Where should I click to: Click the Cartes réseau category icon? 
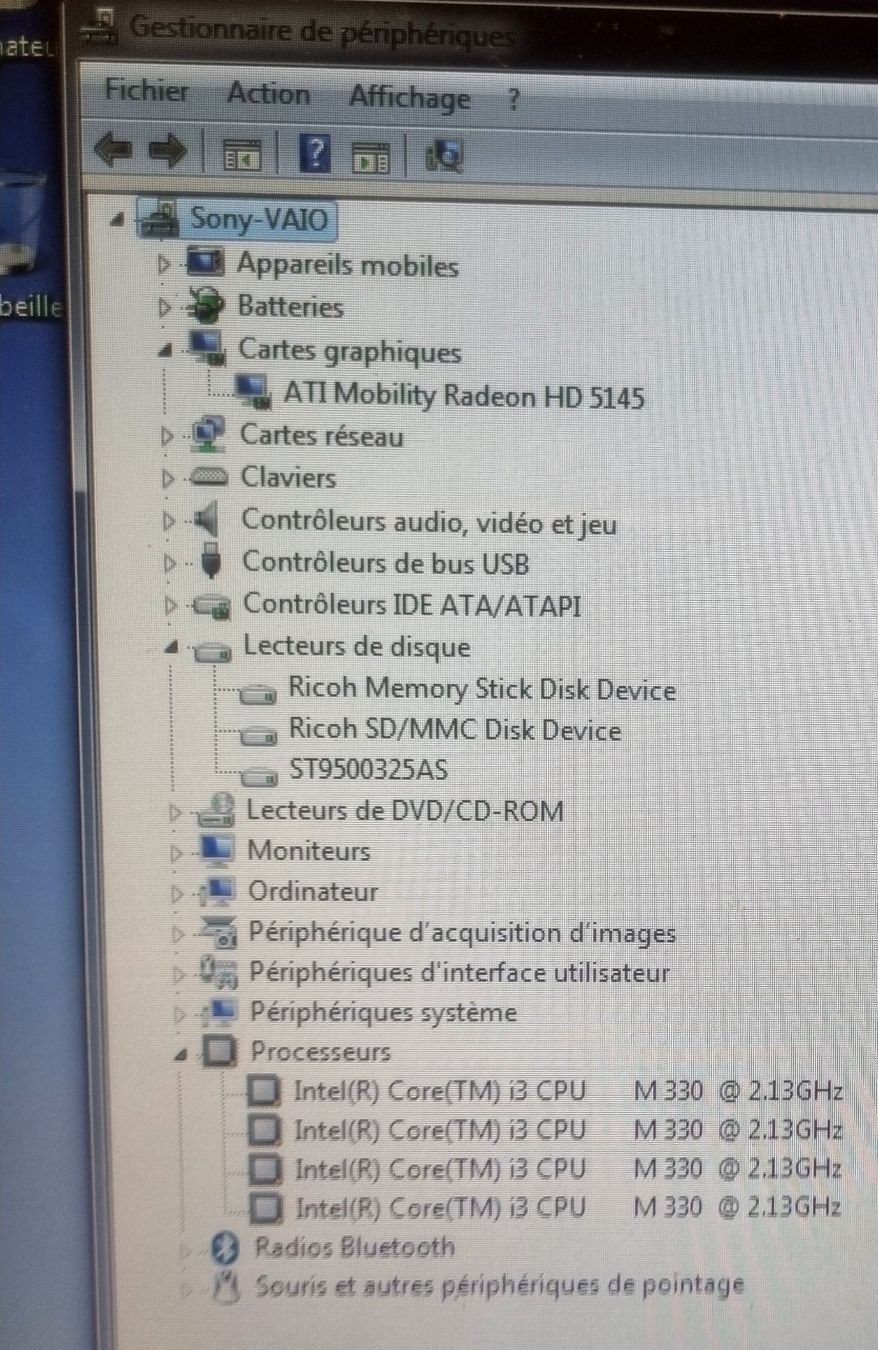point(209,436)
